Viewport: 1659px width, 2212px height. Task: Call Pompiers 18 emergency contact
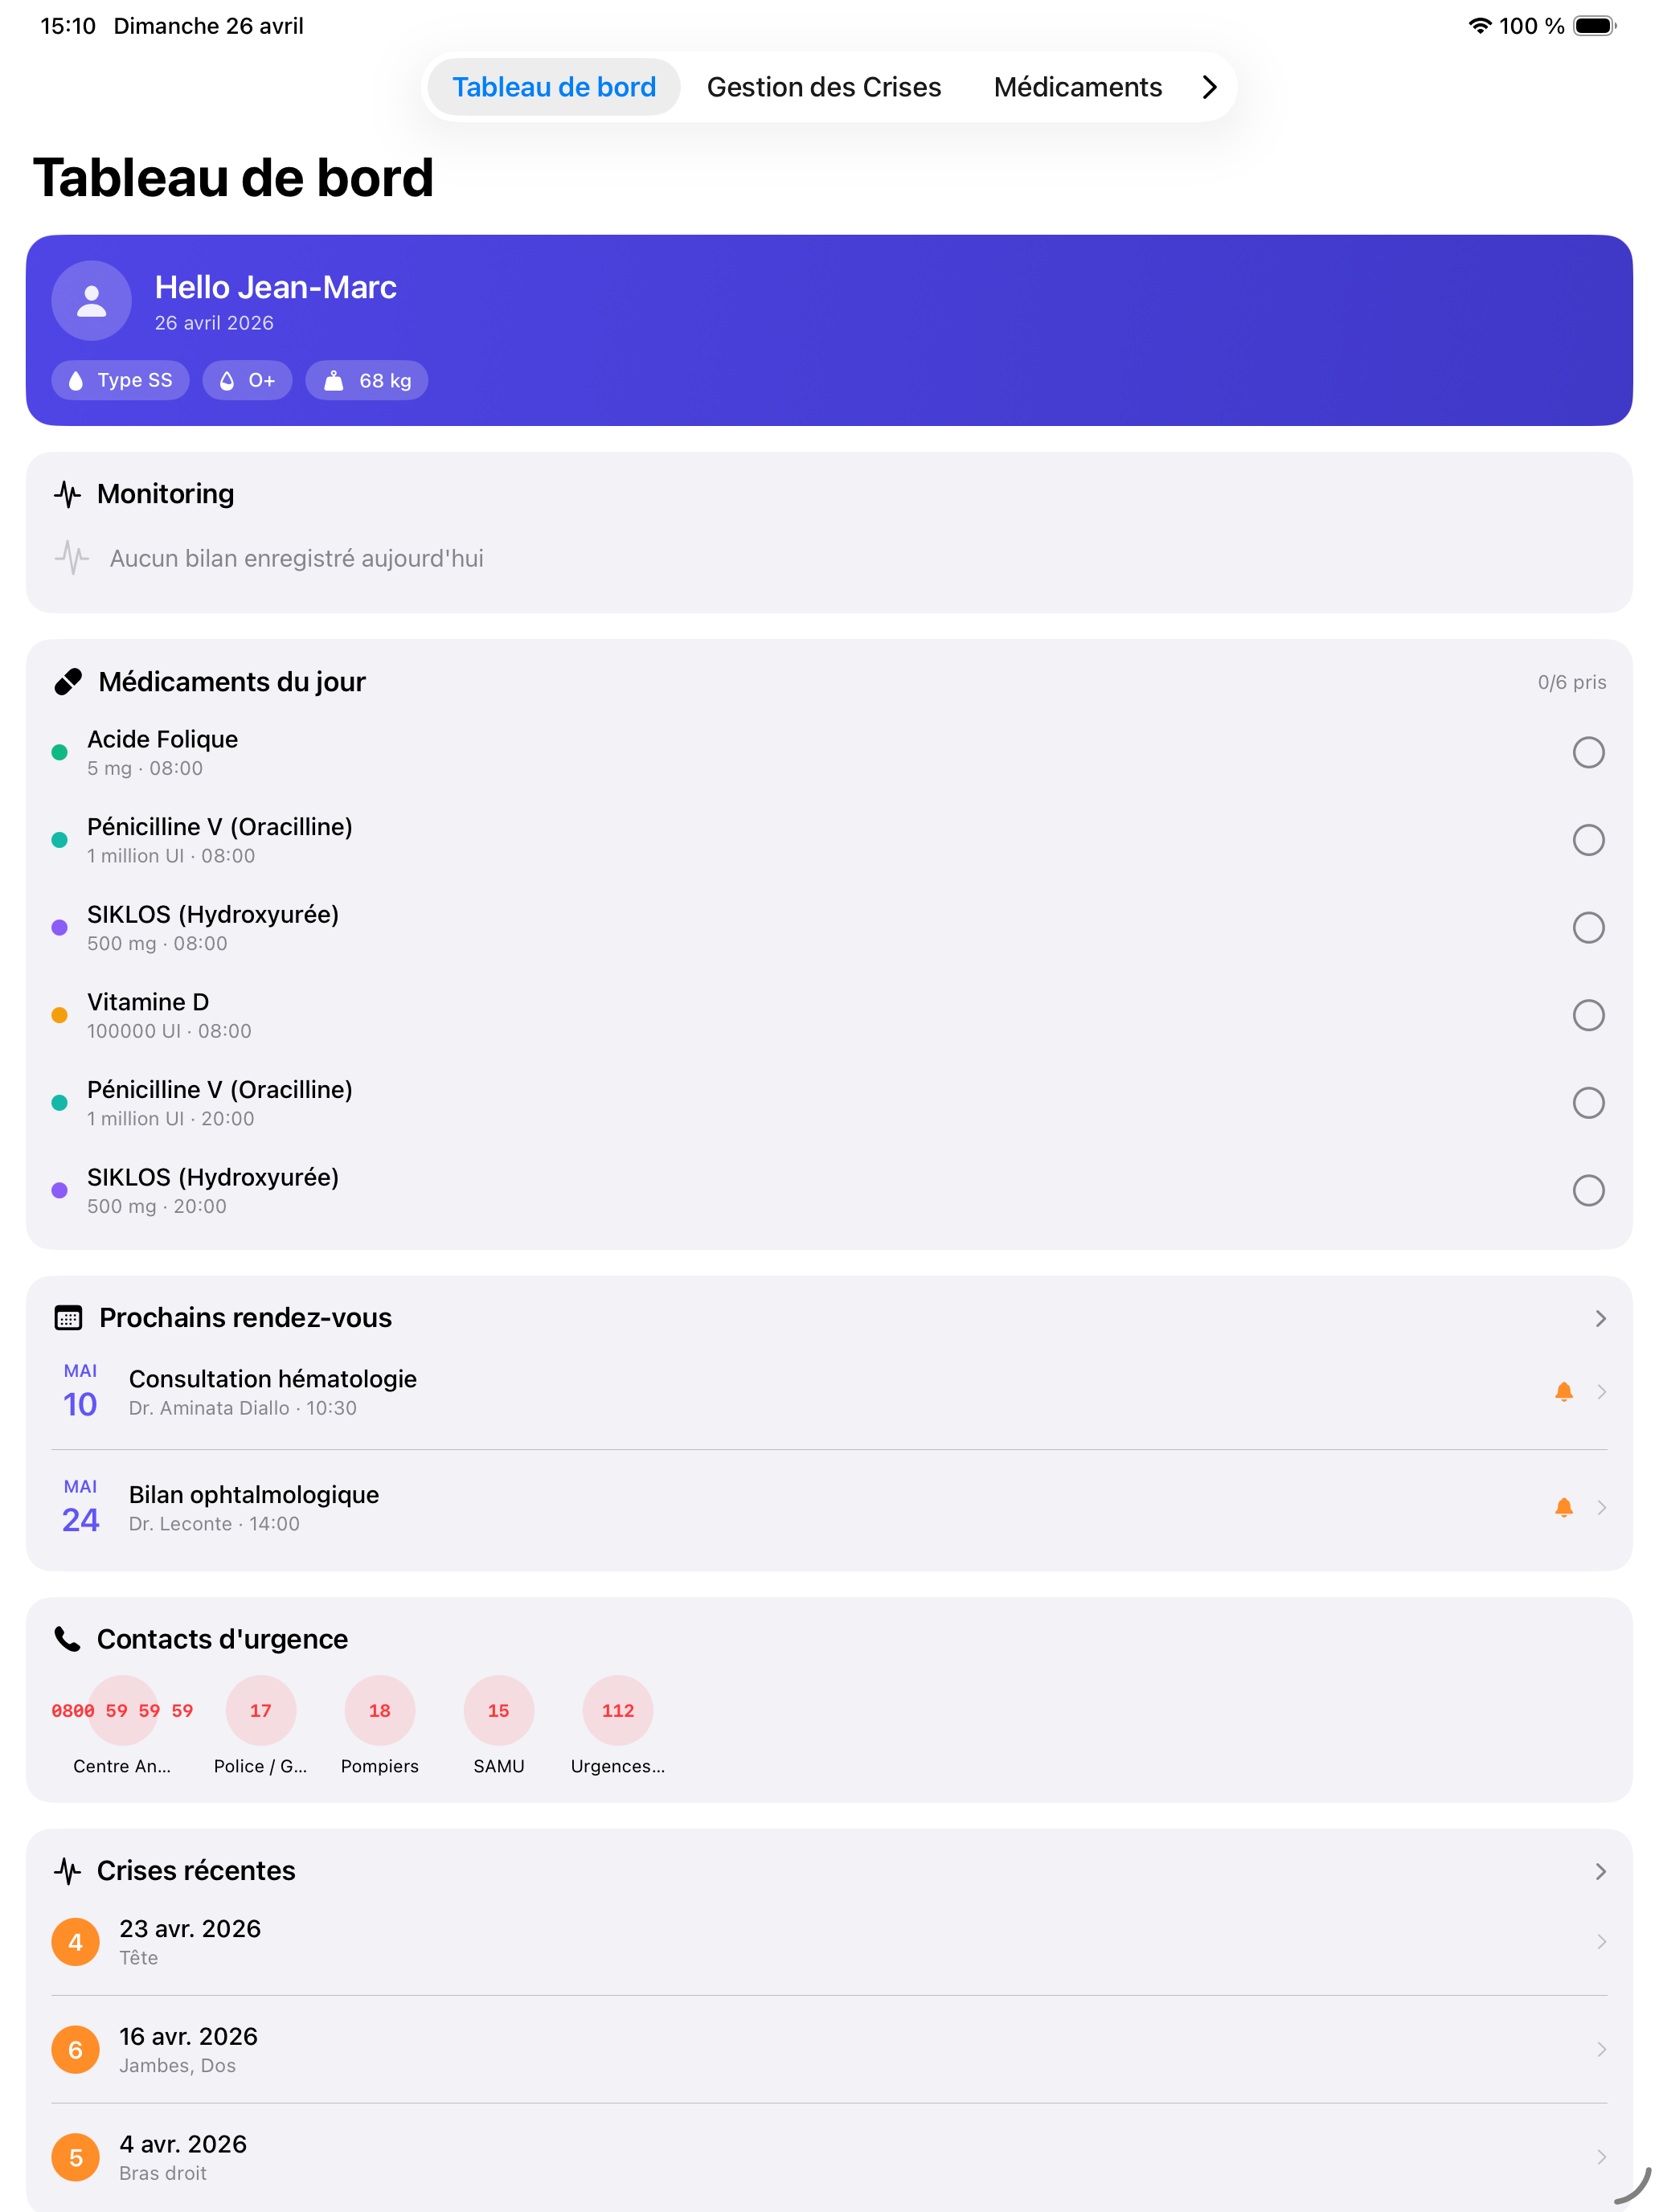point(380,1710)
